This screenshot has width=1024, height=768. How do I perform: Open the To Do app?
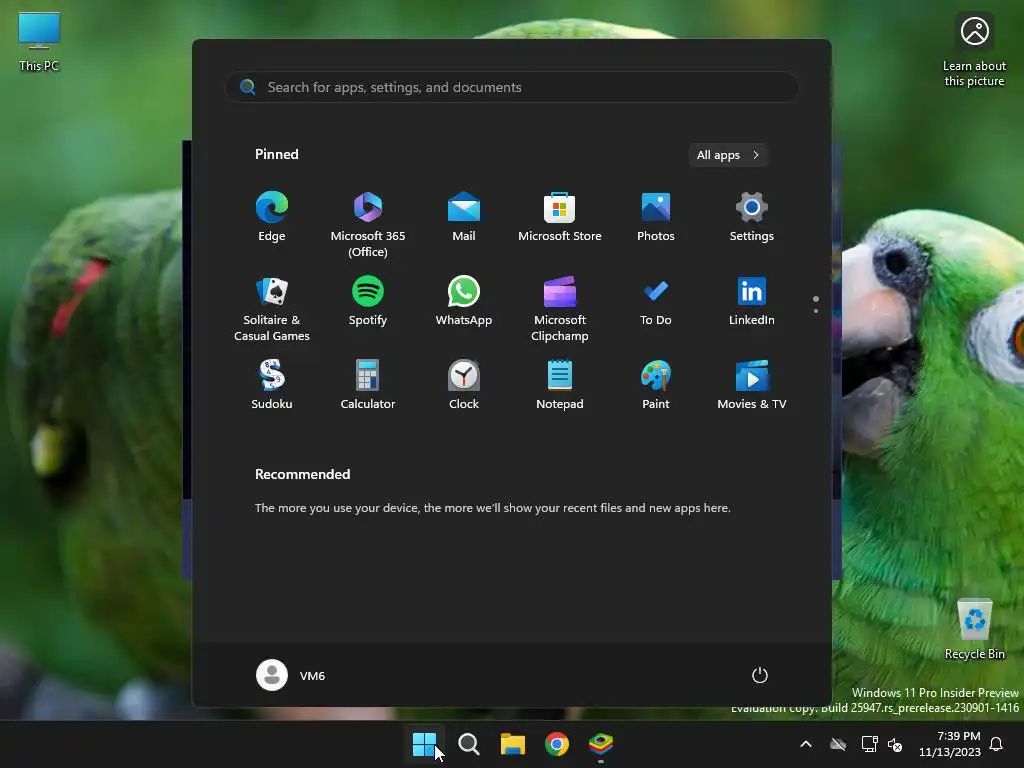[656, 301]
